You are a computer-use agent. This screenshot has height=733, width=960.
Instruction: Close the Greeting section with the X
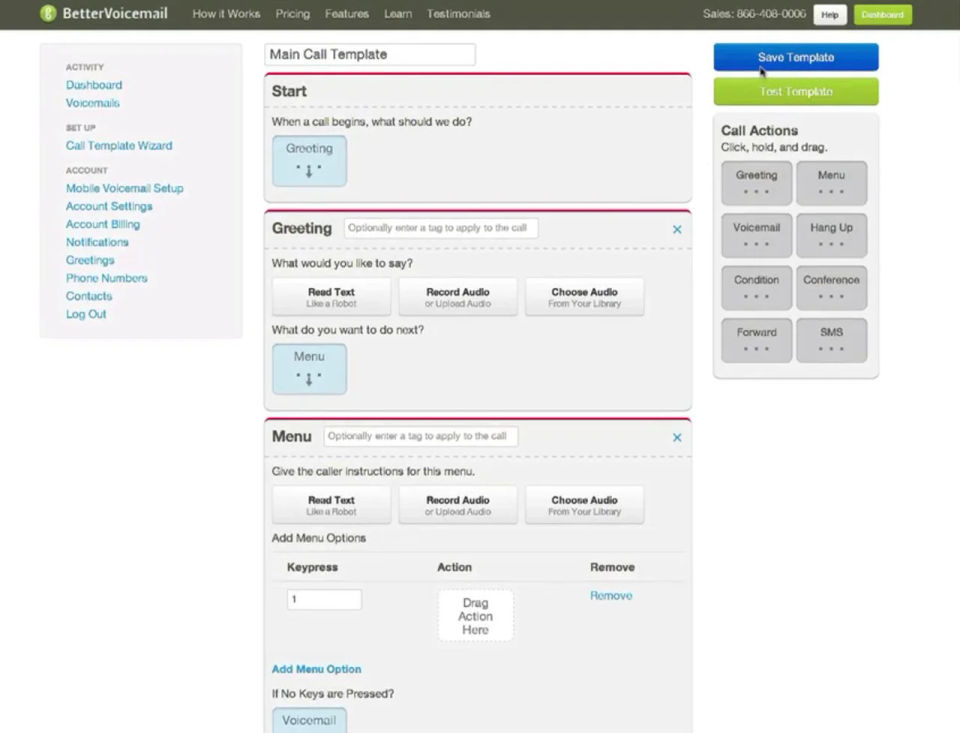tap(677, 229)
